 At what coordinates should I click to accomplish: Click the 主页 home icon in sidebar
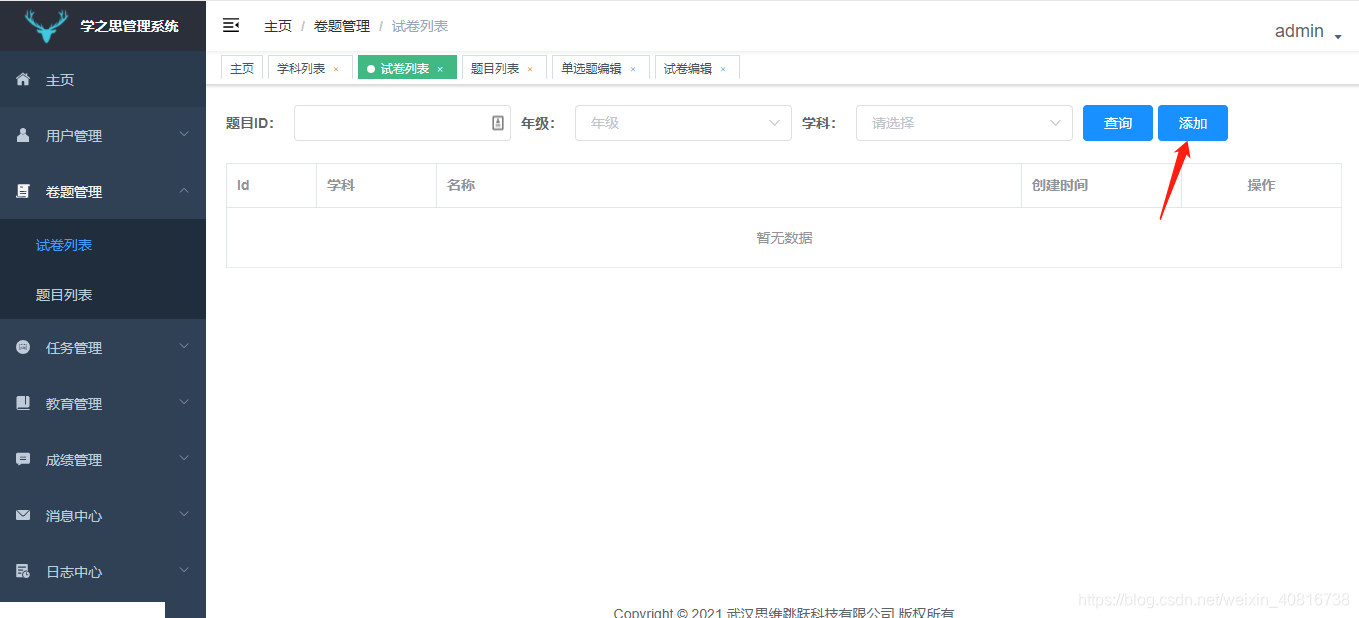[22, 78]
